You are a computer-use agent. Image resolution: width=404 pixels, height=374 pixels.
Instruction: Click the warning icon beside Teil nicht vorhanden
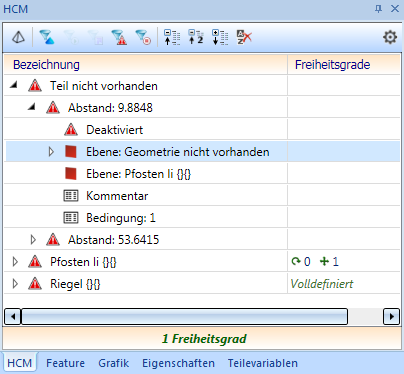coord(35,86)
